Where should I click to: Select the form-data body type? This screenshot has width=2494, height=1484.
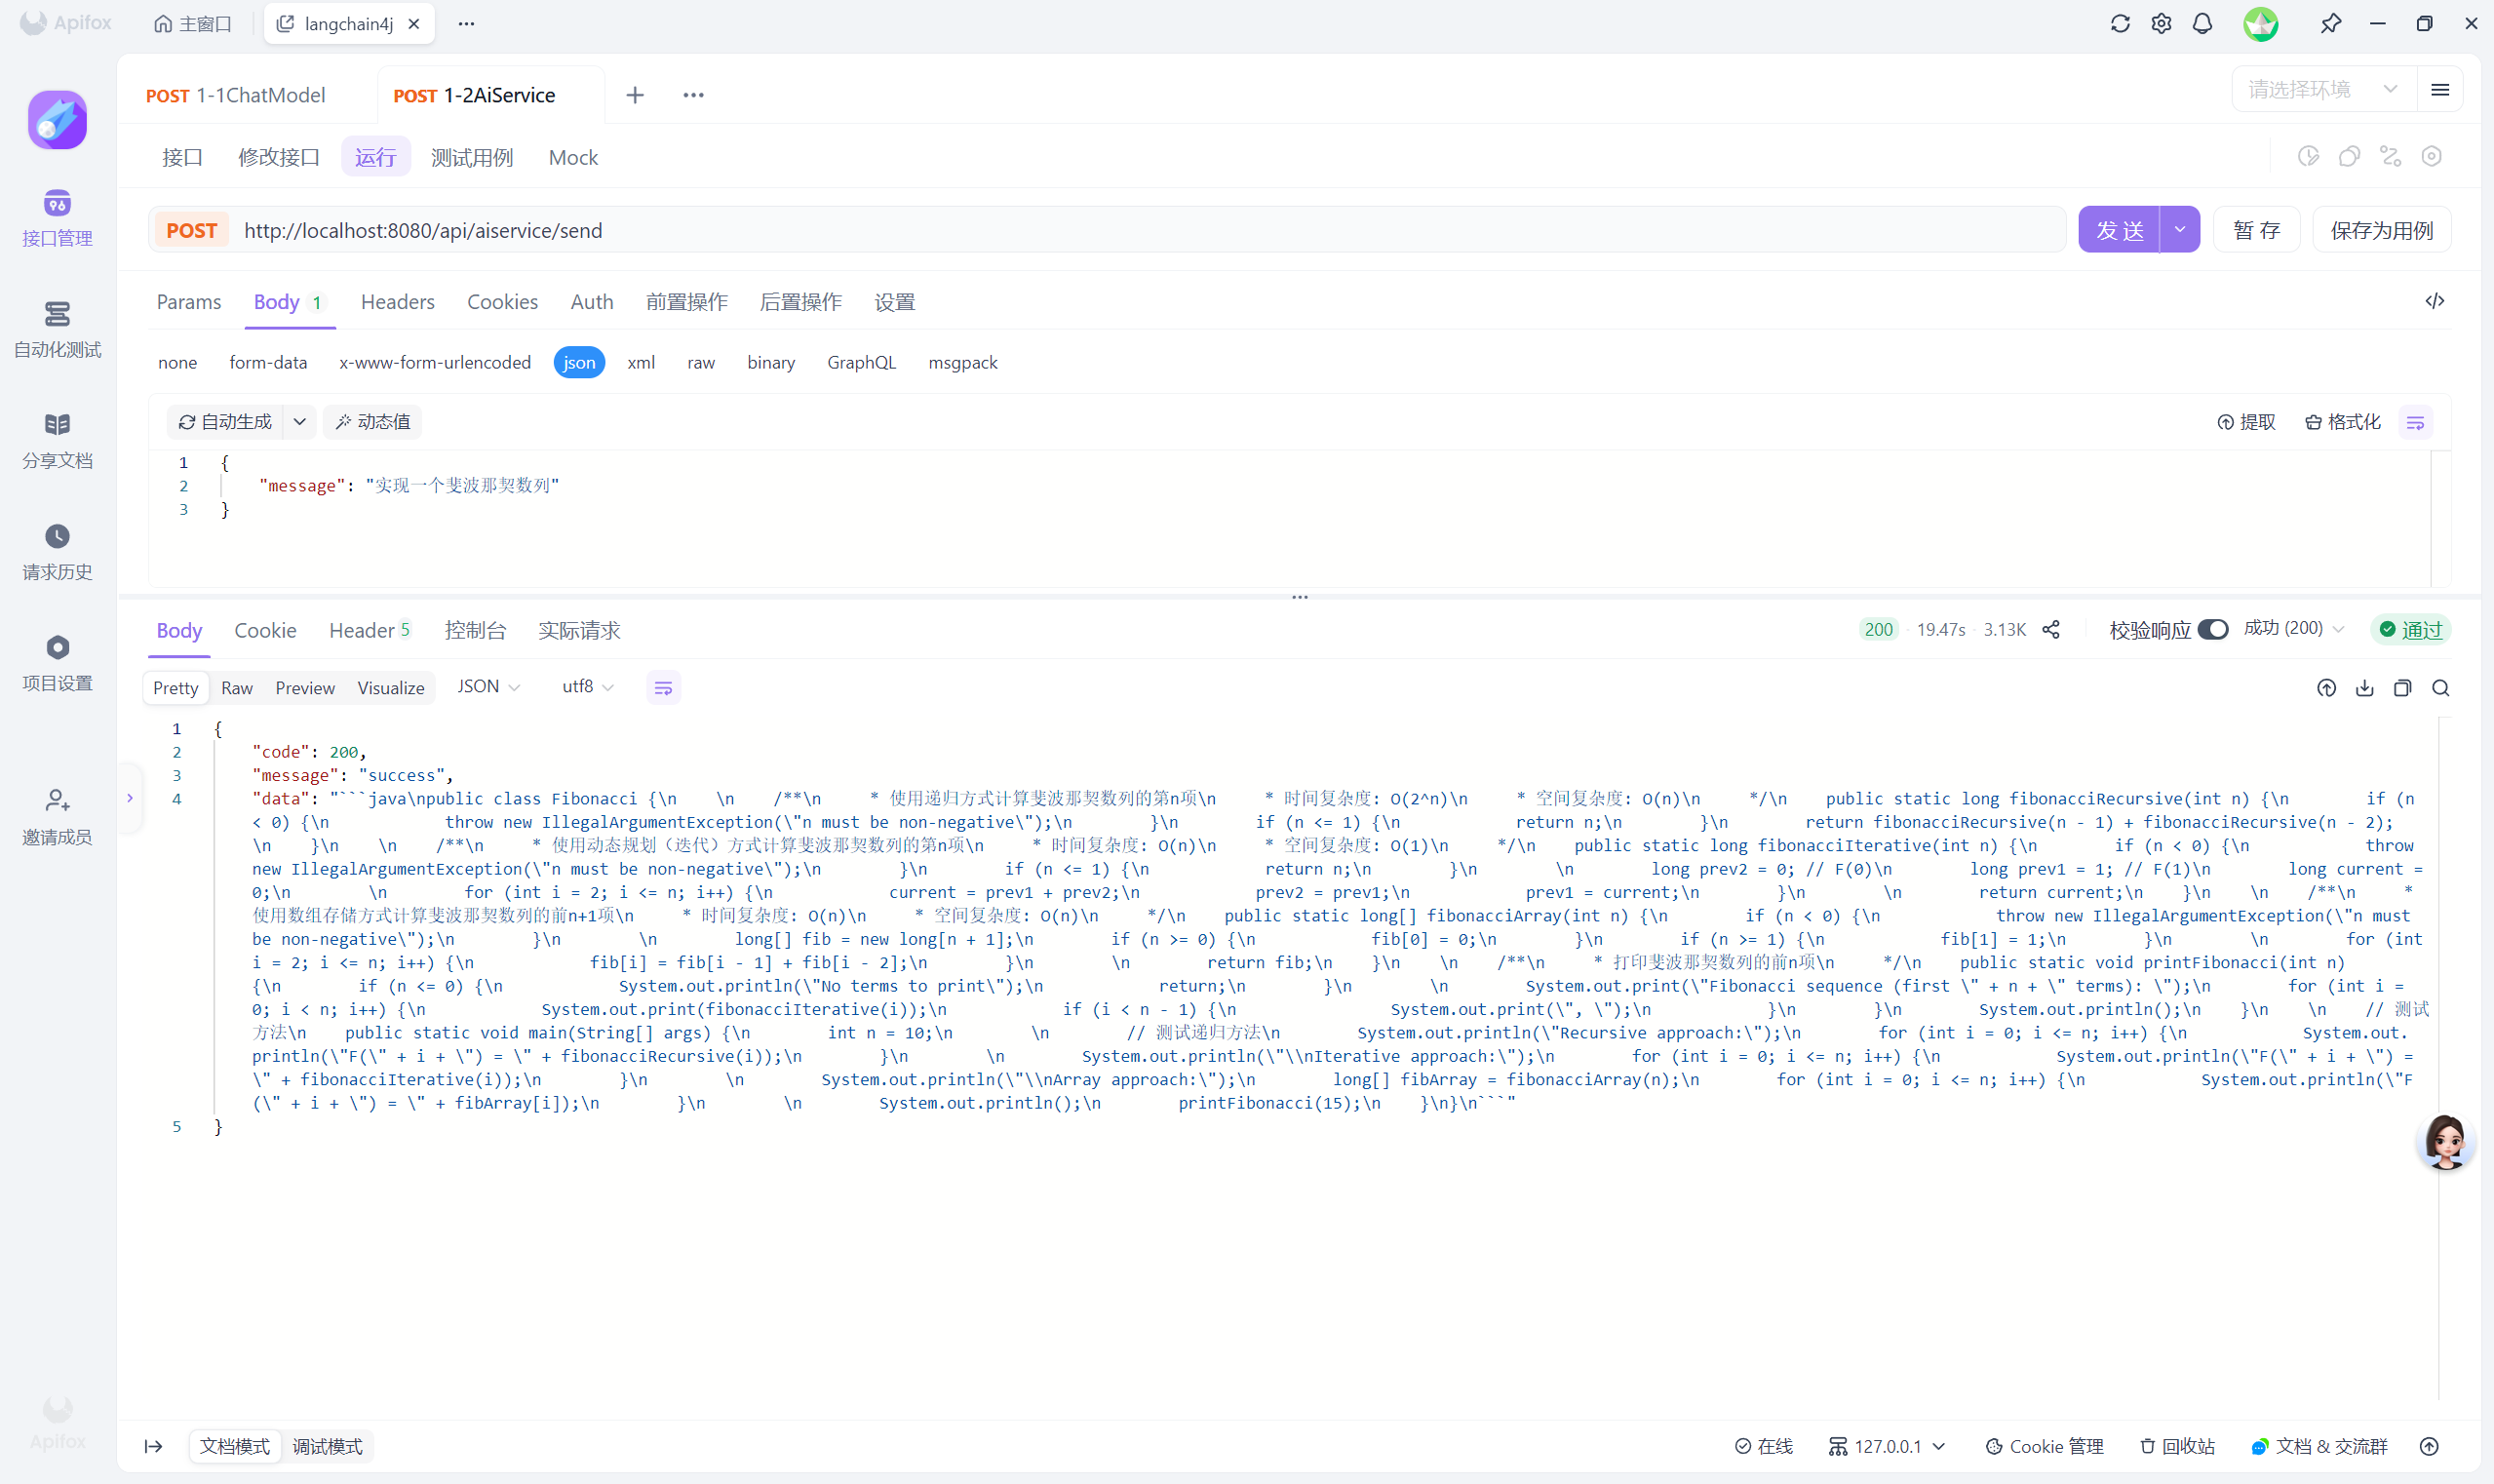[268, 363]
